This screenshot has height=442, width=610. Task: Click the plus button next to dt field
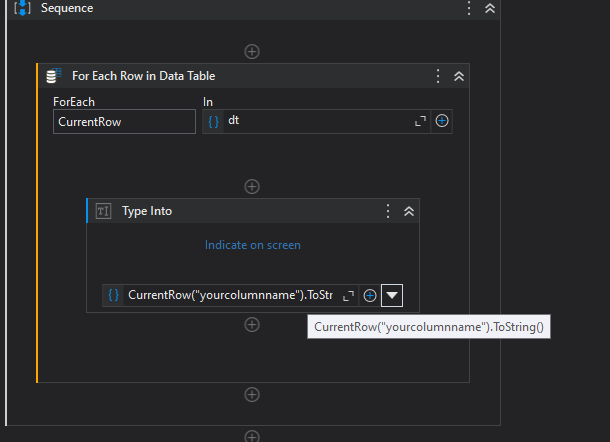442,121
